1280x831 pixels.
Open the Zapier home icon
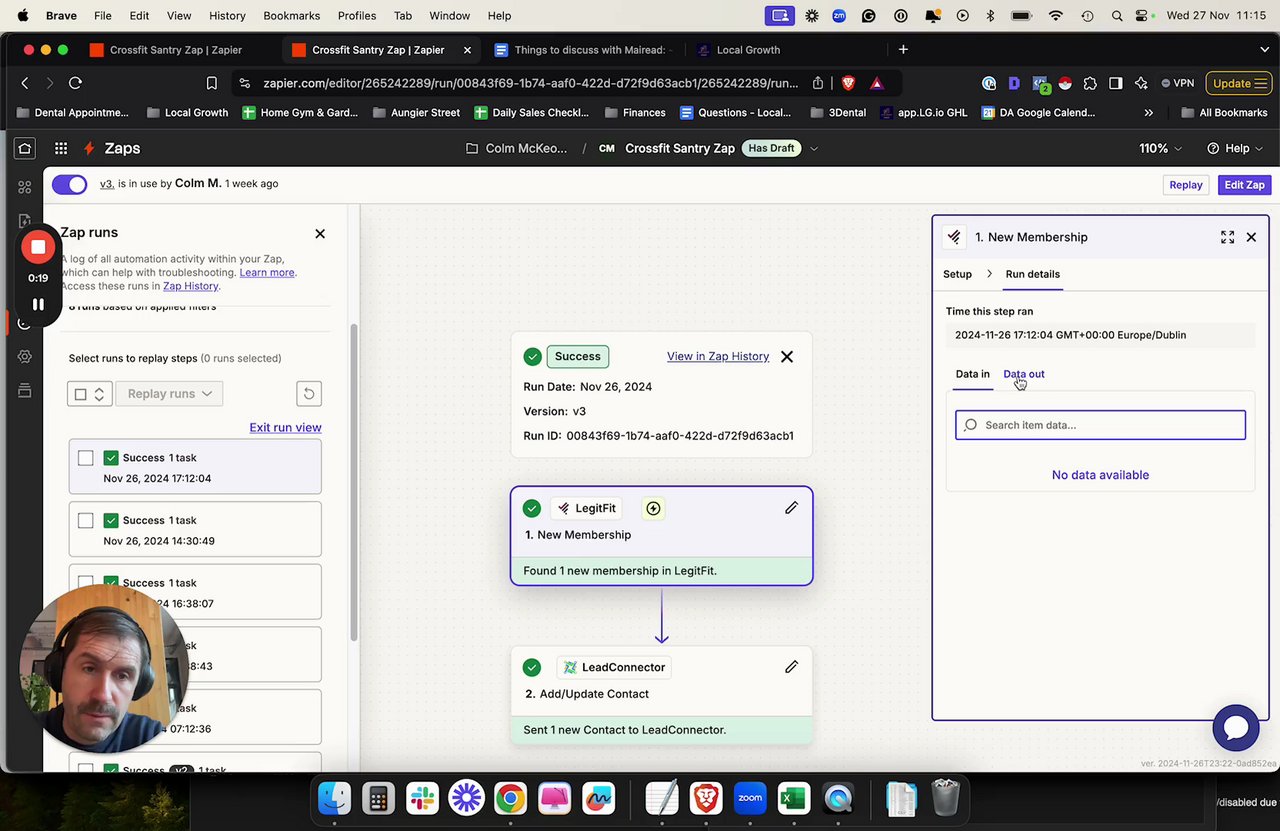coord(25,148)
